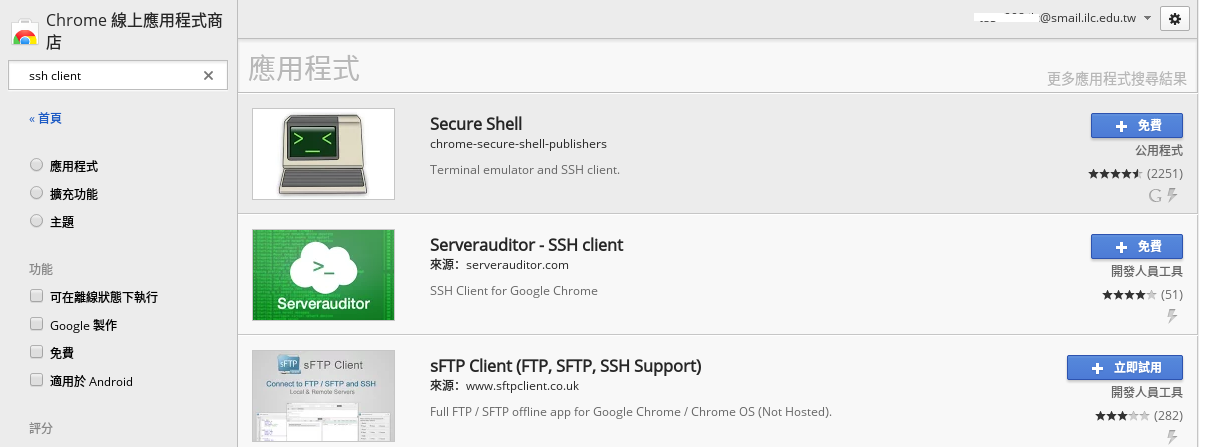Open the Serverauditor cloud logo thumbnail
Image resolution: width=1208 pixels, height=447 pixels.
(x=324, y=275)
